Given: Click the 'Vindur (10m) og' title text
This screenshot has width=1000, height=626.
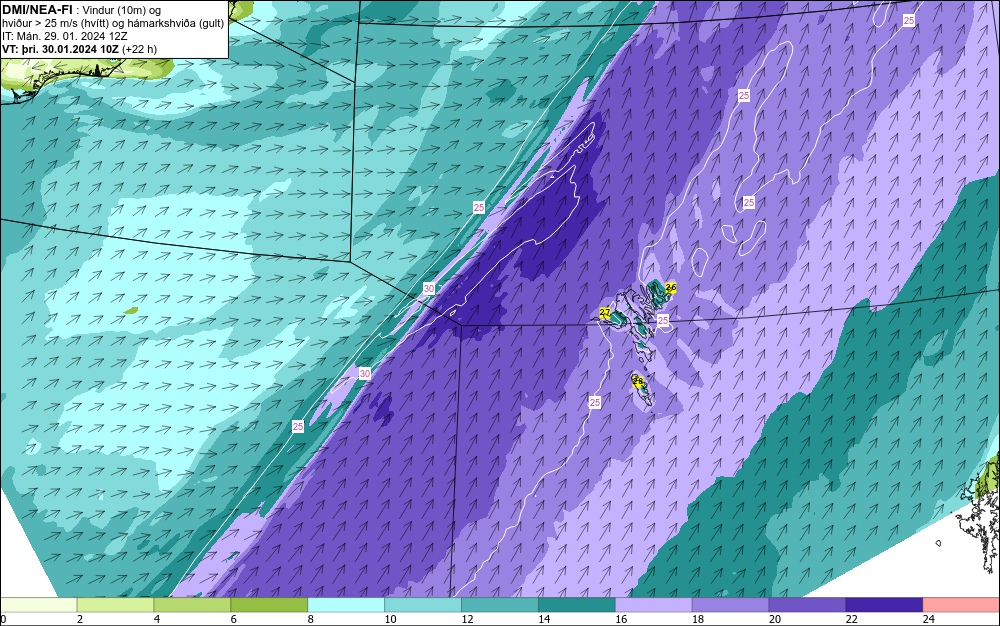Looking at the screenshot, I should 122,10.
